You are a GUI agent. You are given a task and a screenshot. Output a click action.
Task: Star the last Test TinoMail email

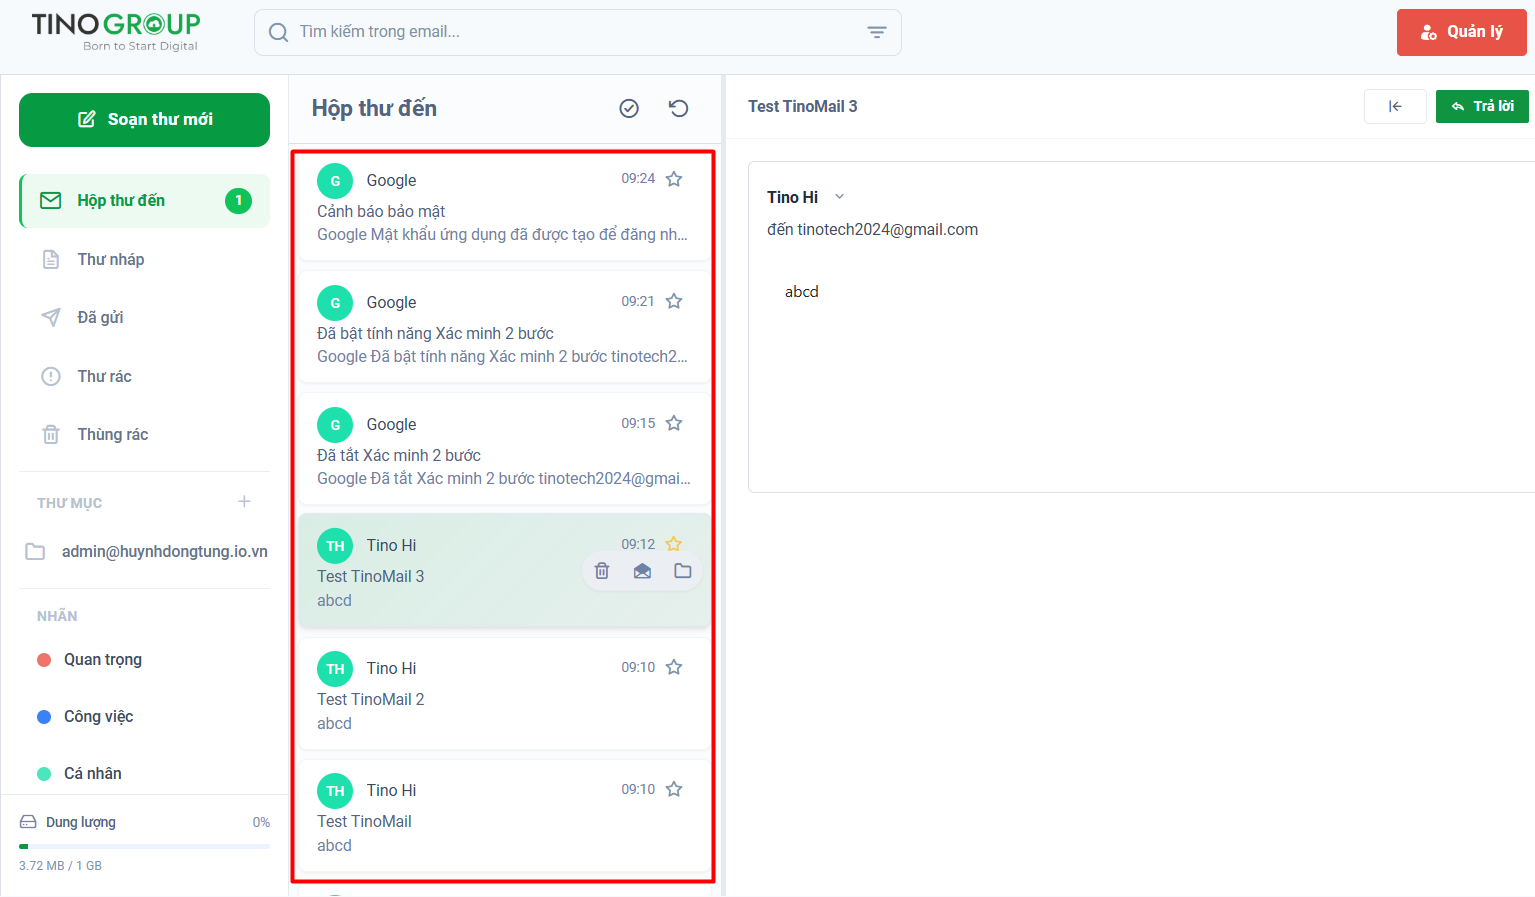point(674,789)
